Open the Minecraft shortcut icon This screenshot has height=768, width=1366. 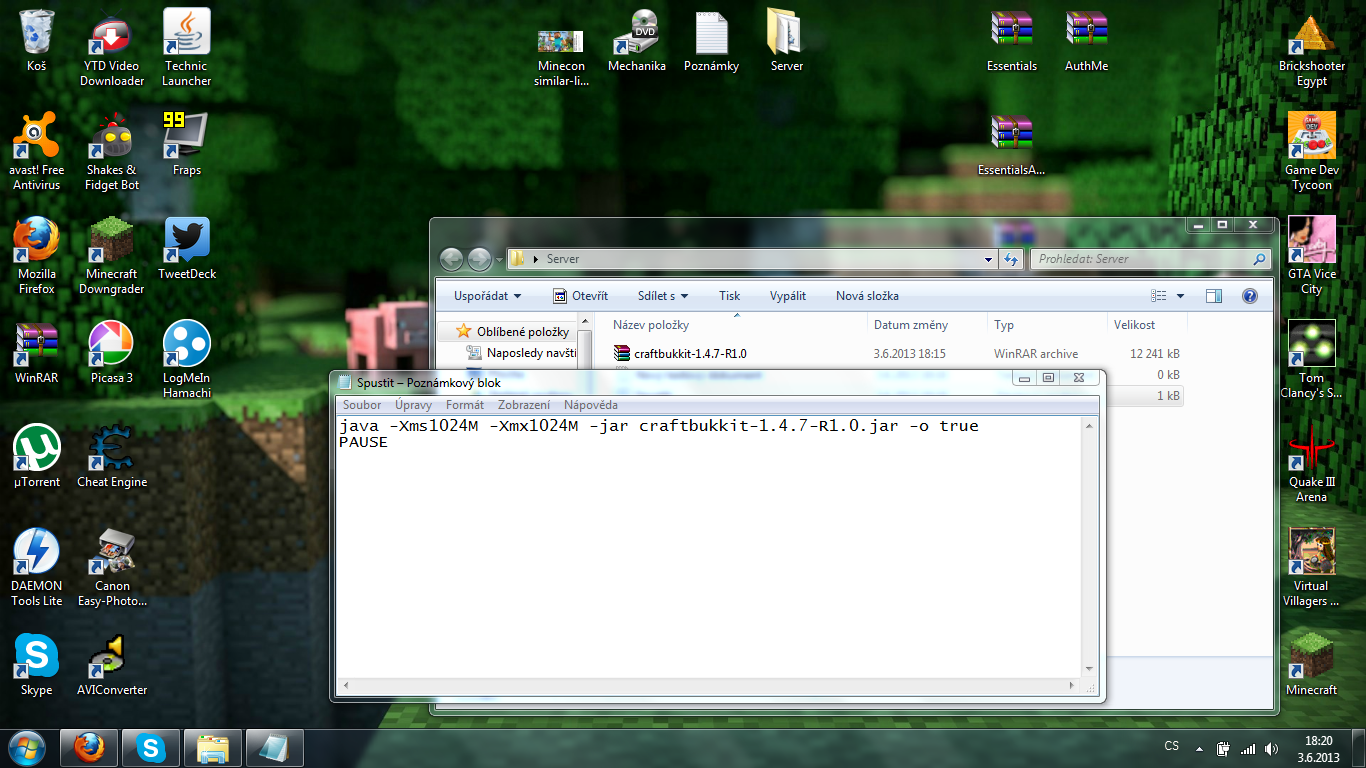pos(1311,656)
